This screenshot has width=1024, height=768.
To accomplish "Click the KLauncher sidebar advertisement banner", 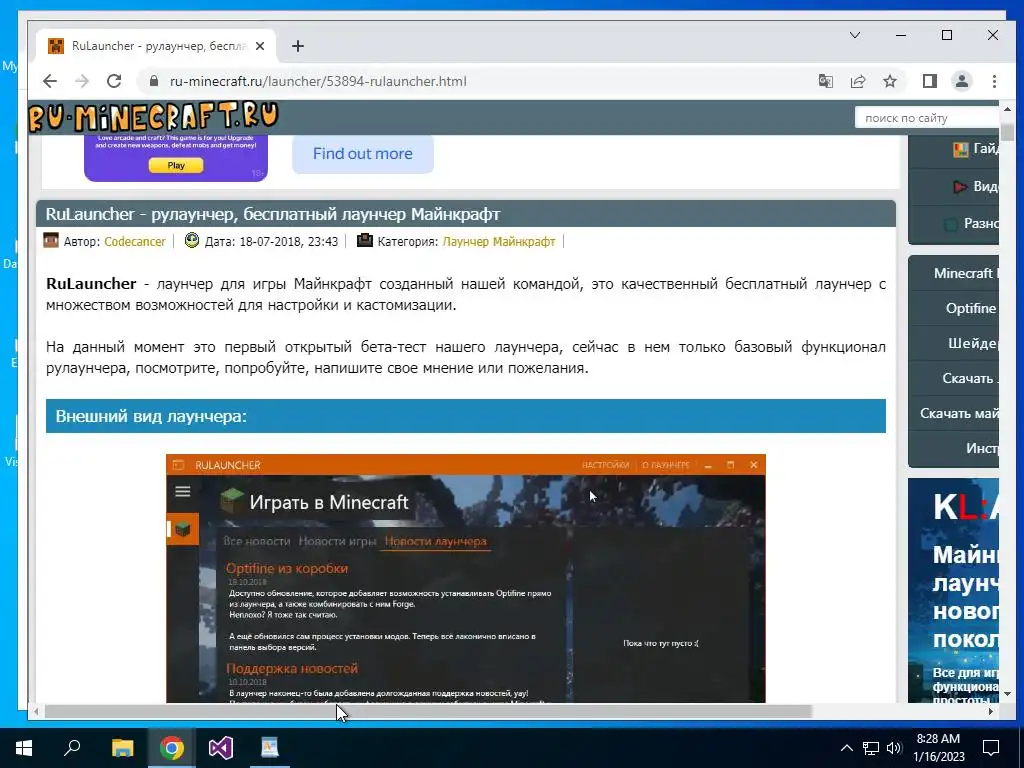I will coord(953,590).
